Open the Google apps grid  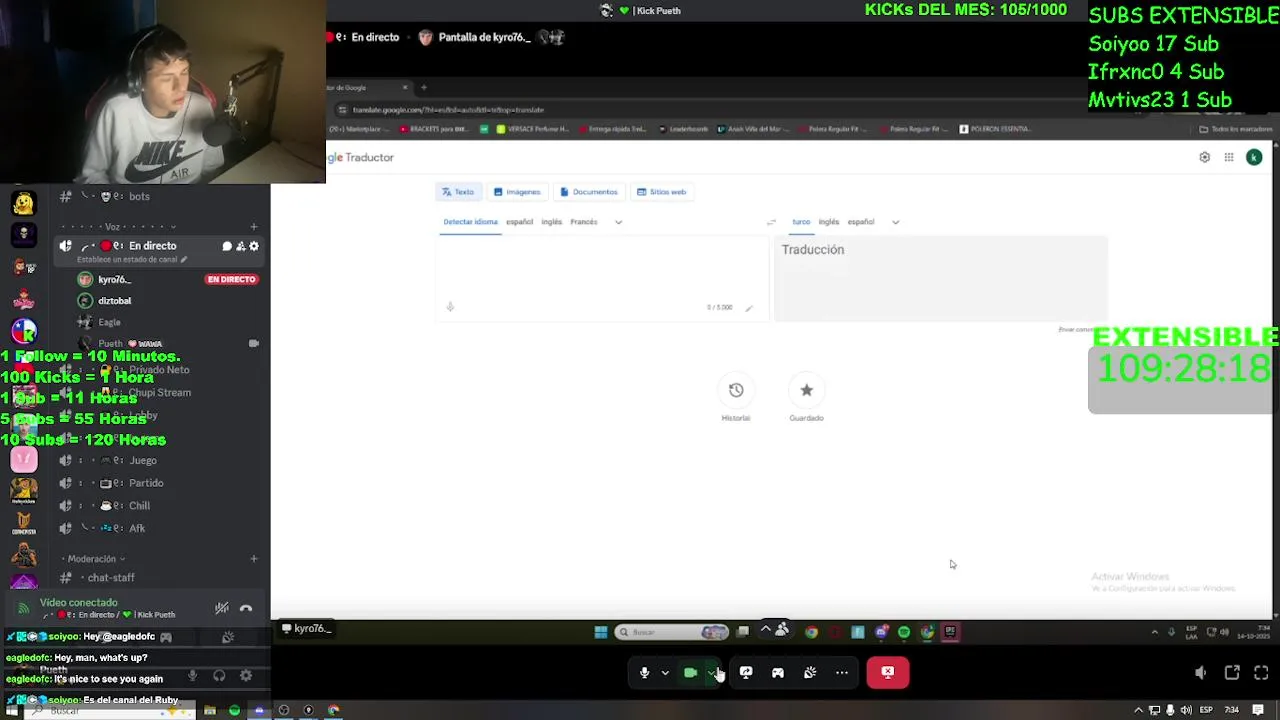coord(1229,157)
